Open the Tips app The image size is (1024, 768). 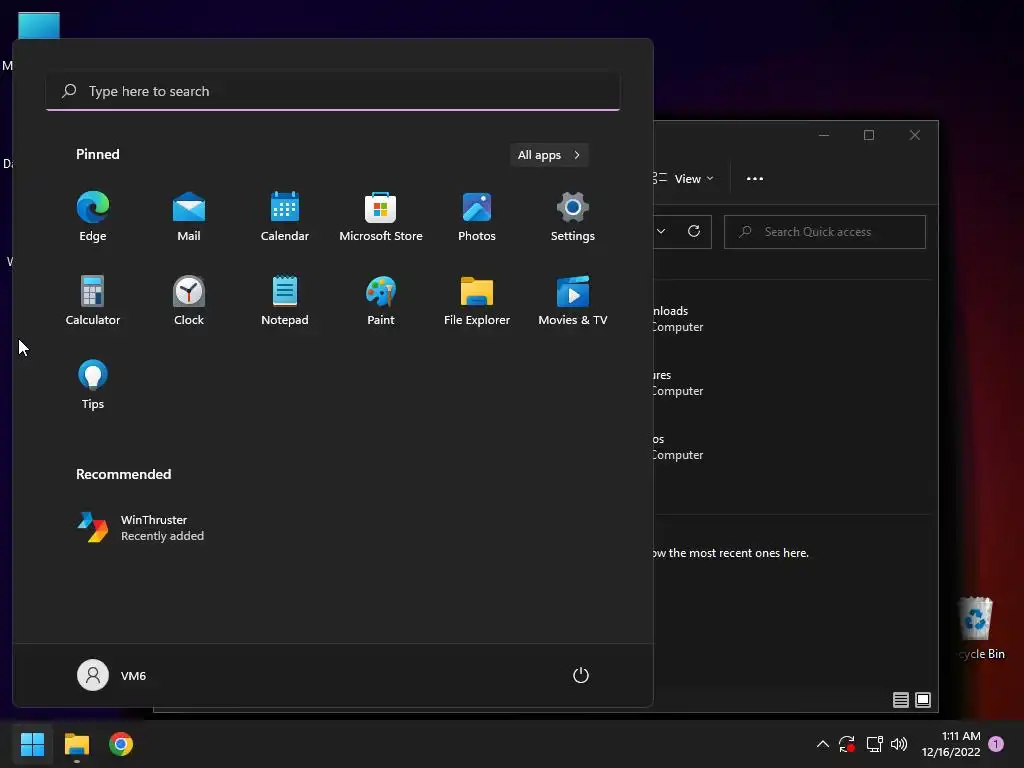[x=93, y=385]
